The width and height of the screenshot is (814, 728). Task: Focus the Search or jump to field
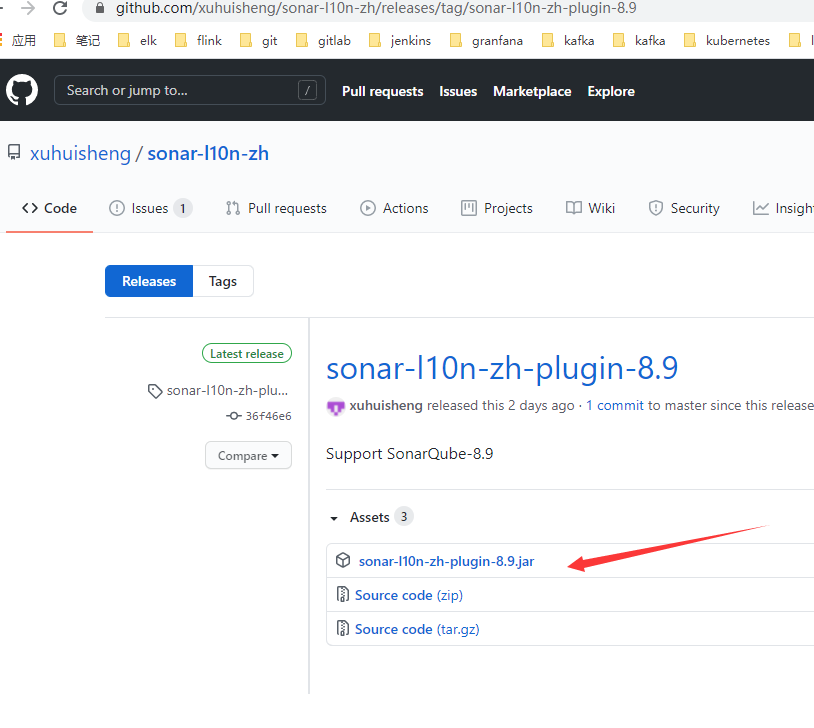click(x=189, y=90)
